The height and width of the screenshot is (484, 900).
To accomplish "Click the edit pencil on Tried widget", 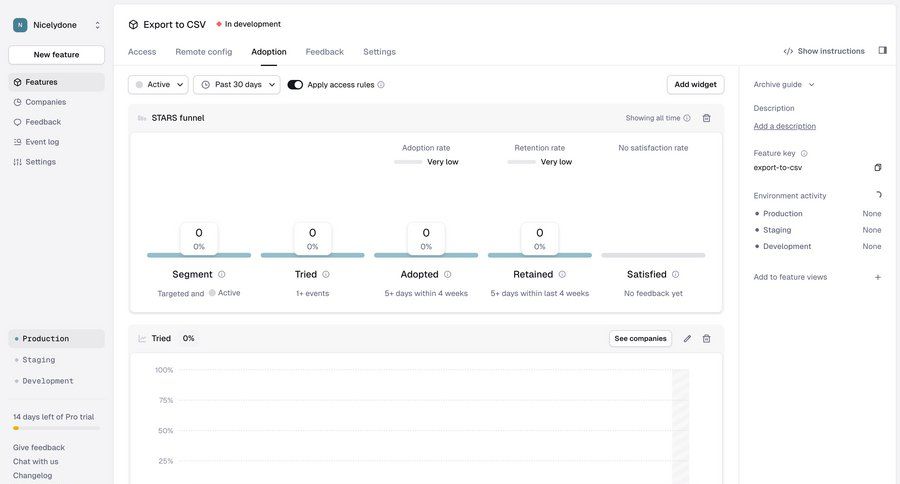I will [x=687, y=339].
